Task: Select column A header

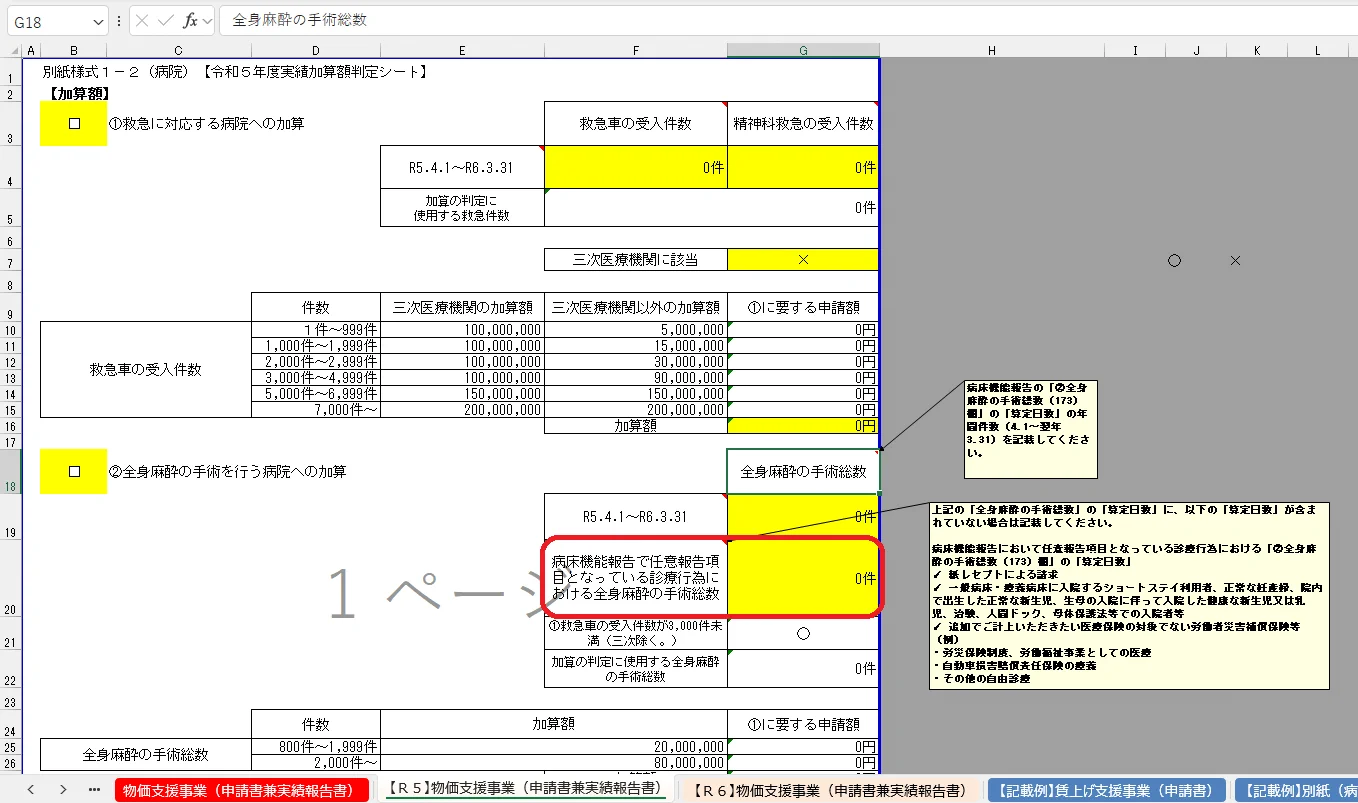Action: [30, 51]
